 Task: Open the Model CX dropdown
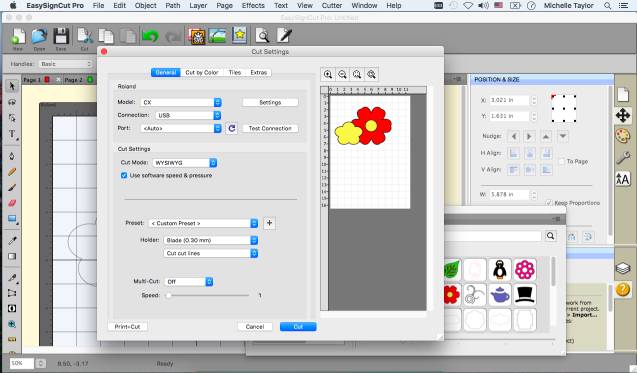[181, 102]
